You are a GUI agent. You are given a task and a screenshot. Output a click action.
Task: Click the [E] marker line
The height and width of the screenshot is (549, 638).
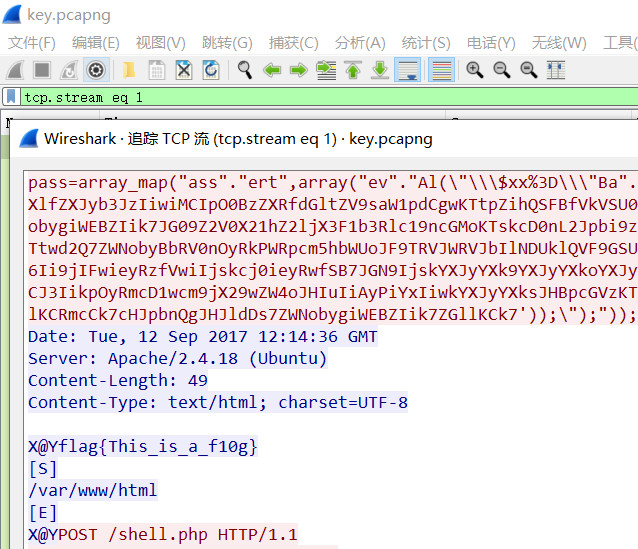coord(42,512)
